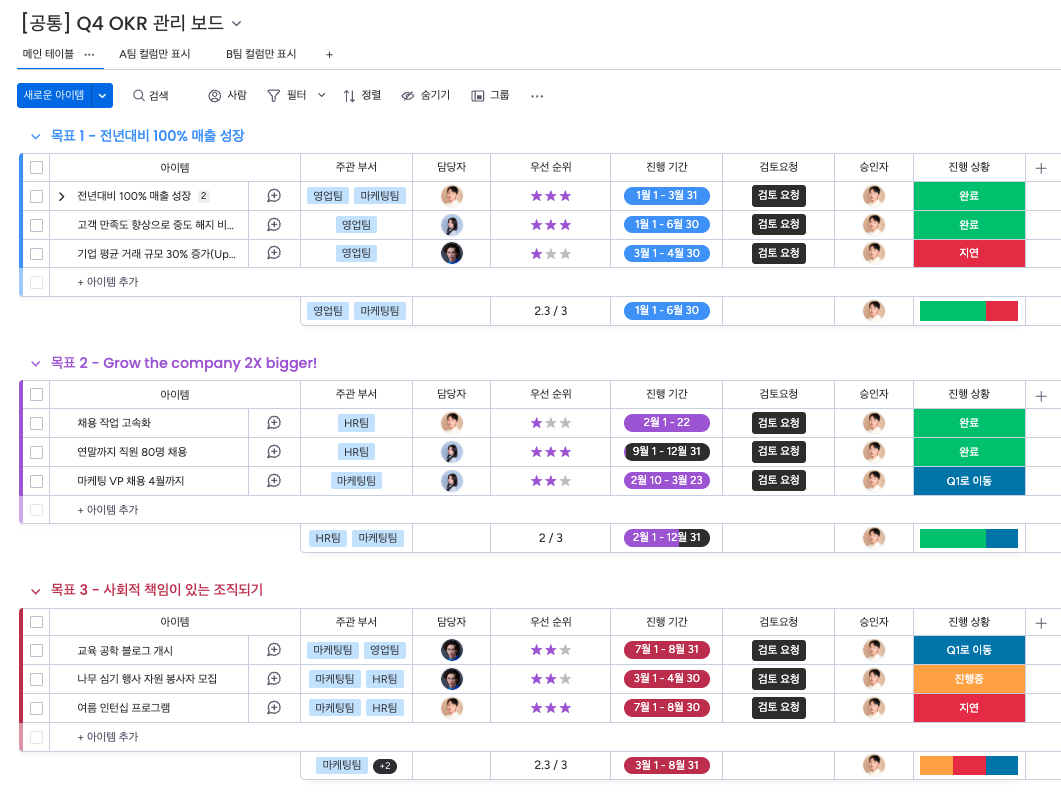Open the toolbar's three-dot more options menu
Viewport: 1061px width, 796px height.
(x=537, y=96)
